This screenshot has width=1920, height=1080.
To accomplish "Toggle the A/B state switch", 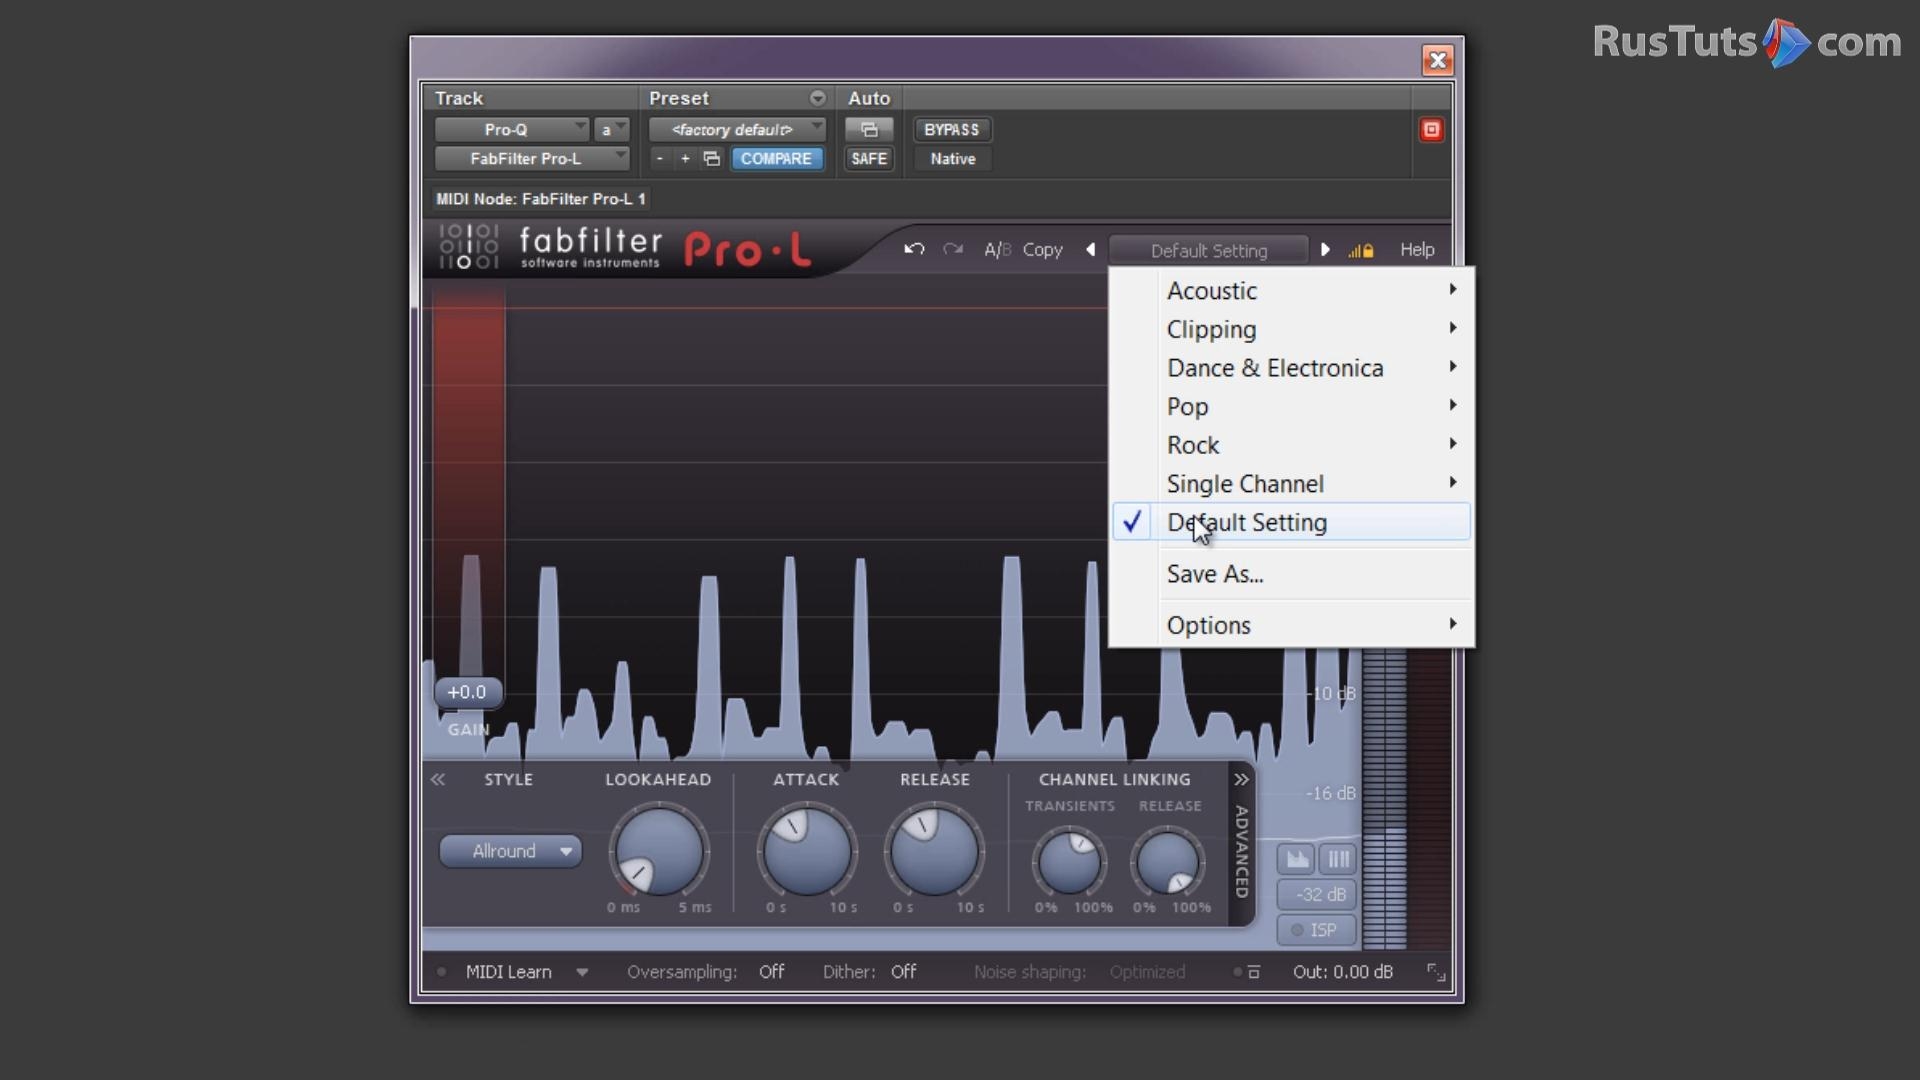I will [x=997, y=250].
